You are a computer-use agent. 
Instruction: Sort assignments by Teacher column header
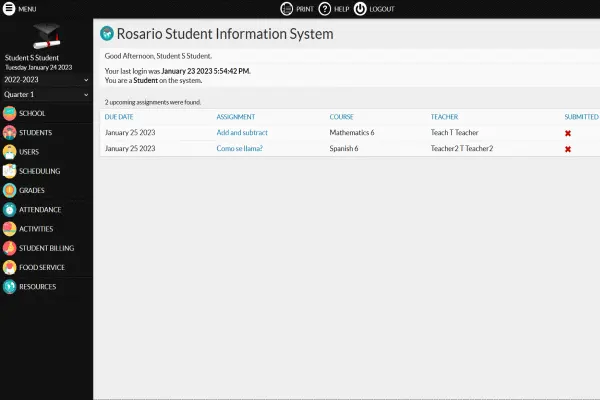pyautogui.click(x=444, y=116)
